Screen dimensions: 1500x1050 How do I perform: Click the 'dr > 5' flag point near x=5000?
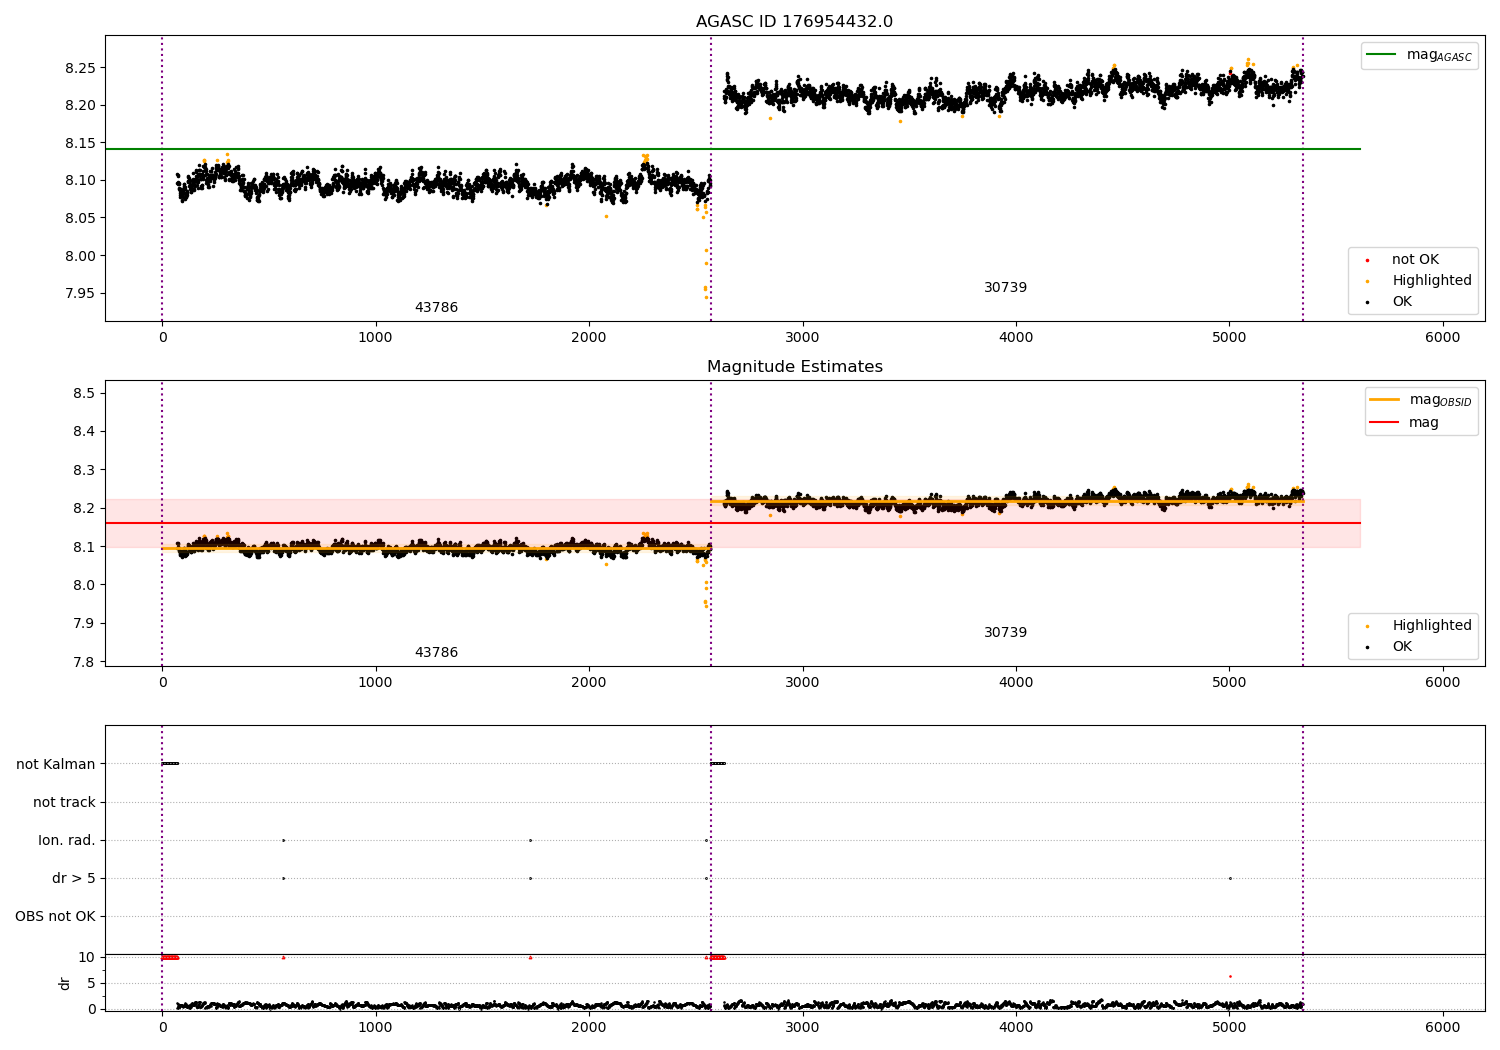click(x=1230, y=878)
